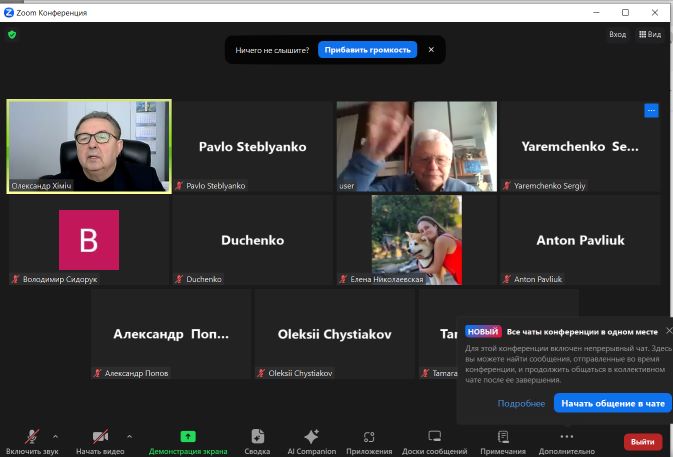Dismiss the Ничего не слышите notification

pyautogui.click(x=431, y=49)
